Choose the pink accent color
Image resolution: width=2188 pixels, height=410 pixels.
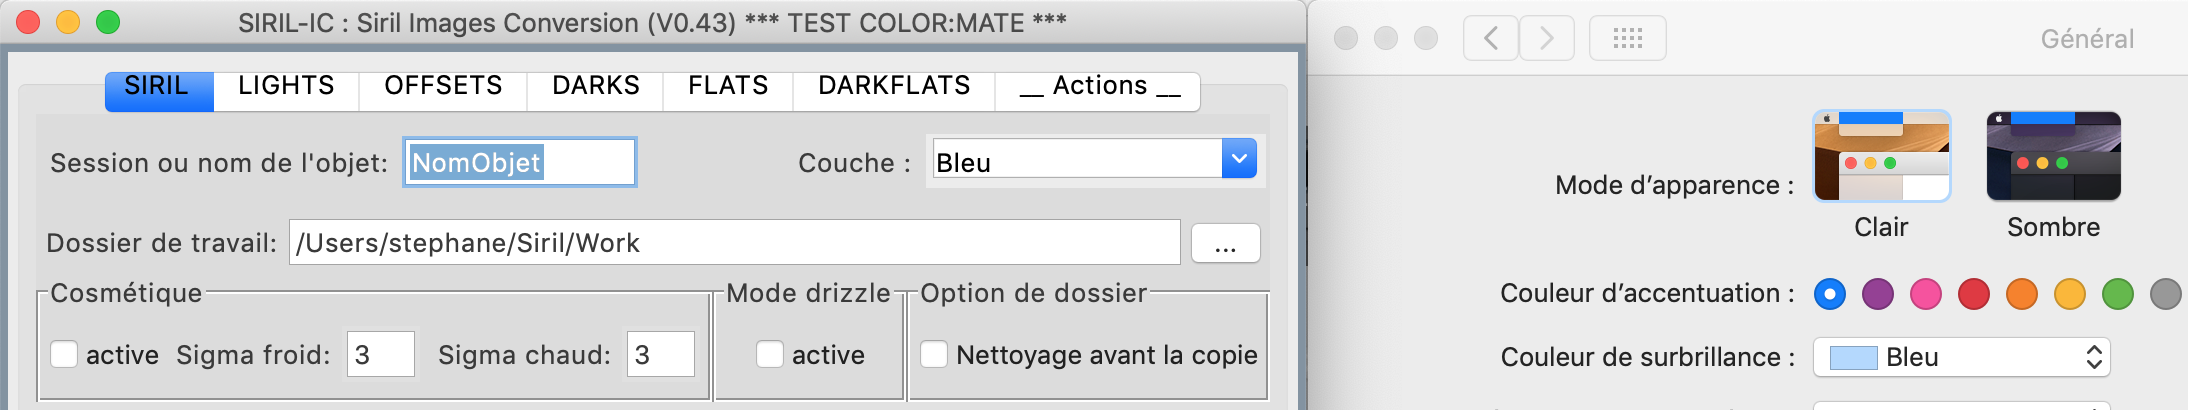pyautogui.click(x=1926, y=294)
